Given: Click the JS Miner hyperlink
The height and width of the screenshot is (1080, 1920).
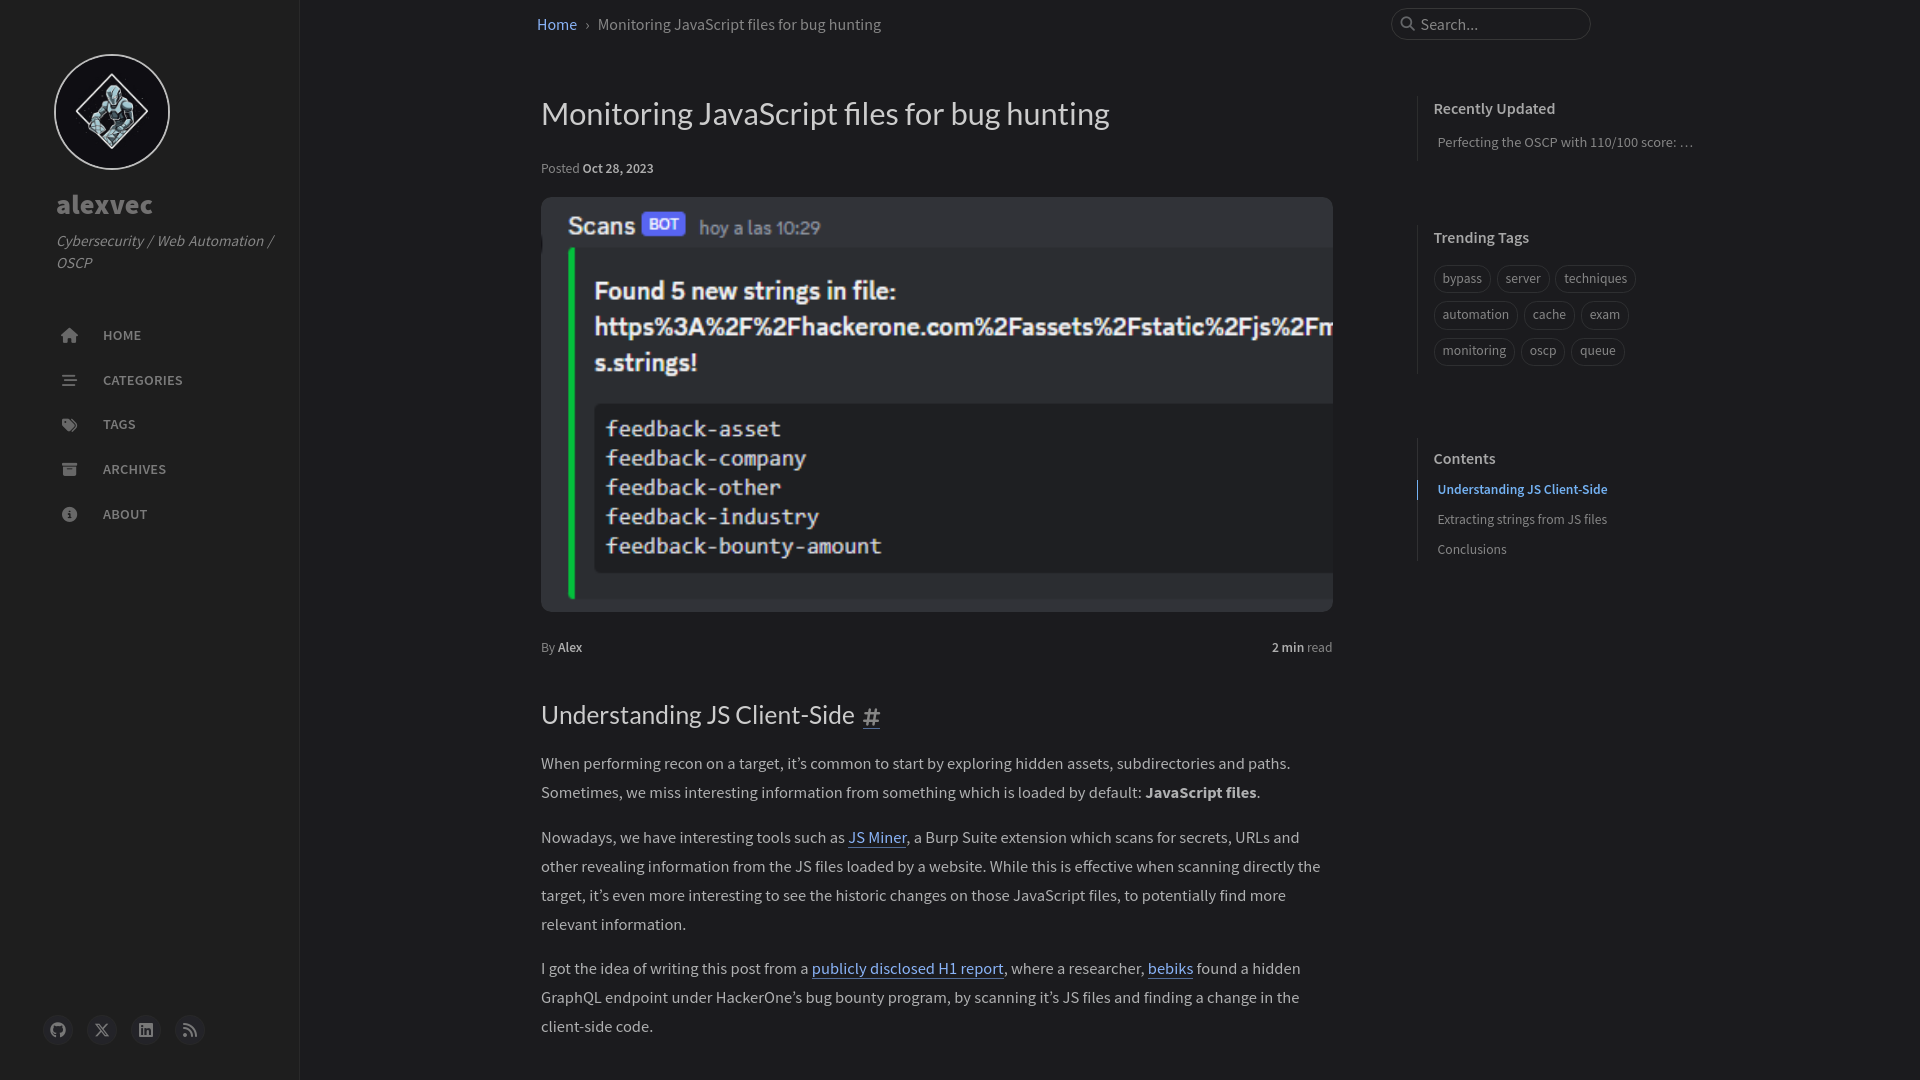Looking at the screenshot, I should [x=876, y=837].
